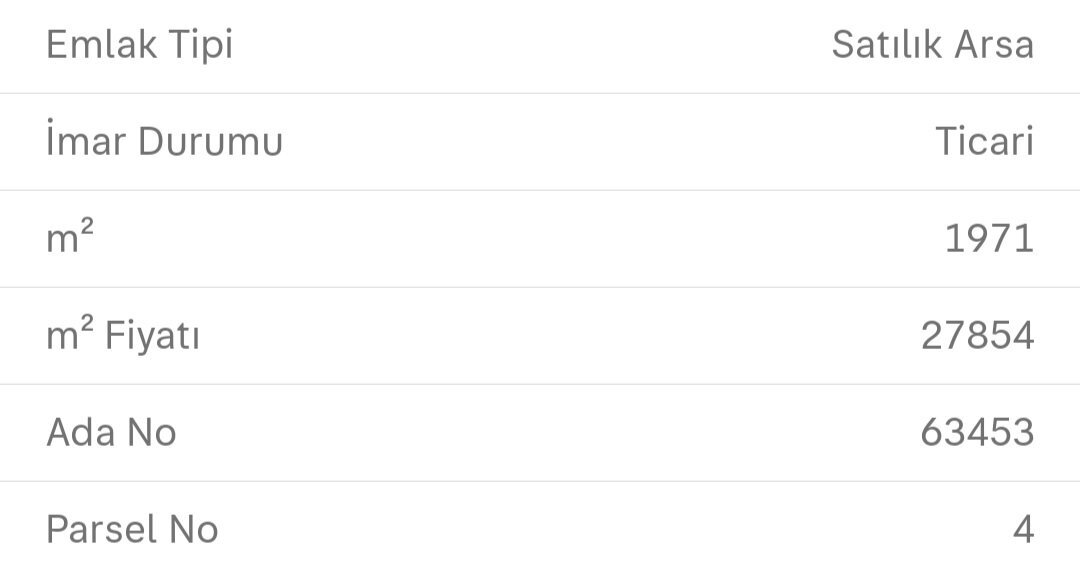This screenshot has height=576, width=1080.
Task: Click the divider line below Emlak Tipi row
Action: [540, 94]
